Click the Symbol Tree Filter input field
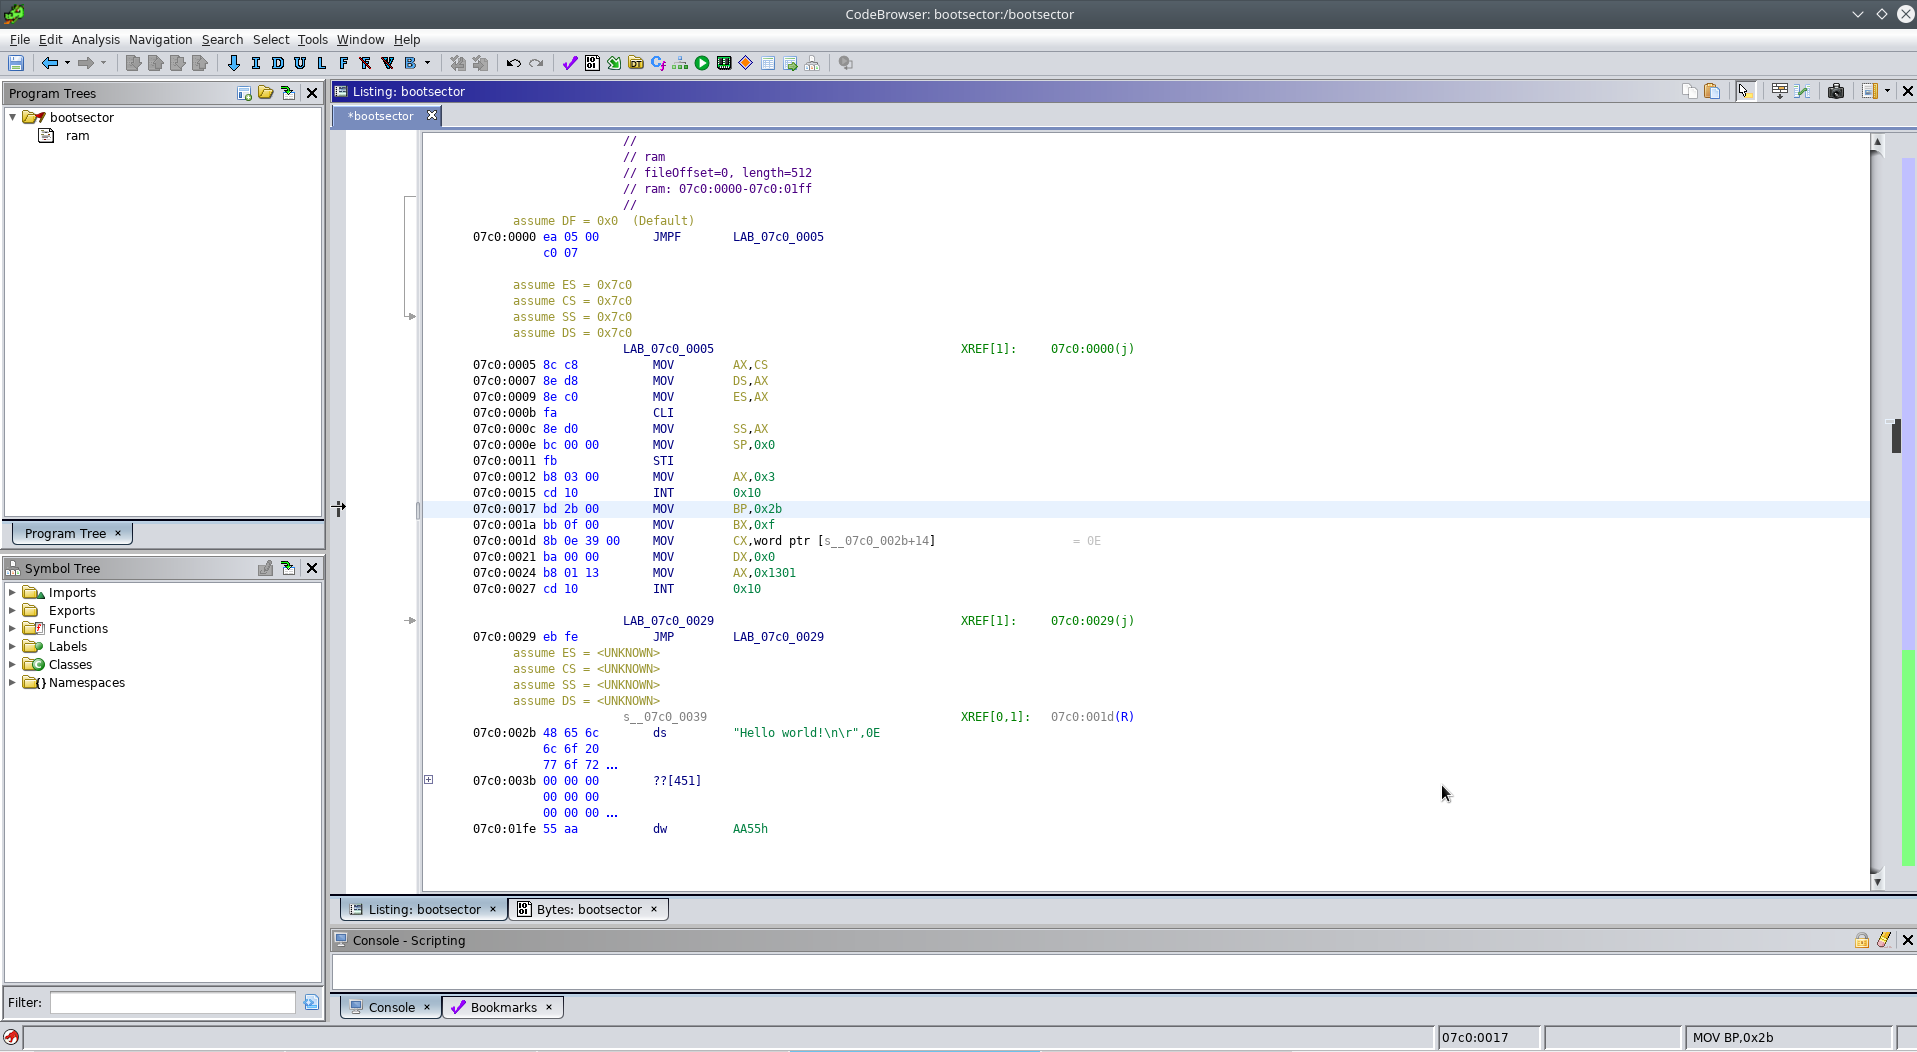The width and height of the screenshot is (1917, 1052). coord(170,1003)
